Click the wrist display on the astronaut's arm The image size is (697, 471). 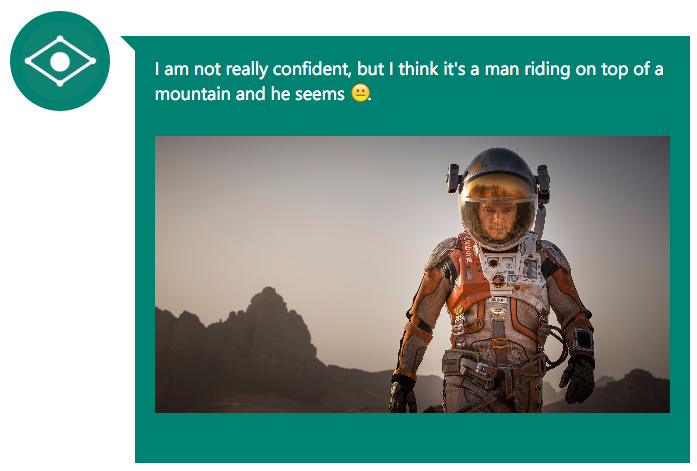click(583, 340)
